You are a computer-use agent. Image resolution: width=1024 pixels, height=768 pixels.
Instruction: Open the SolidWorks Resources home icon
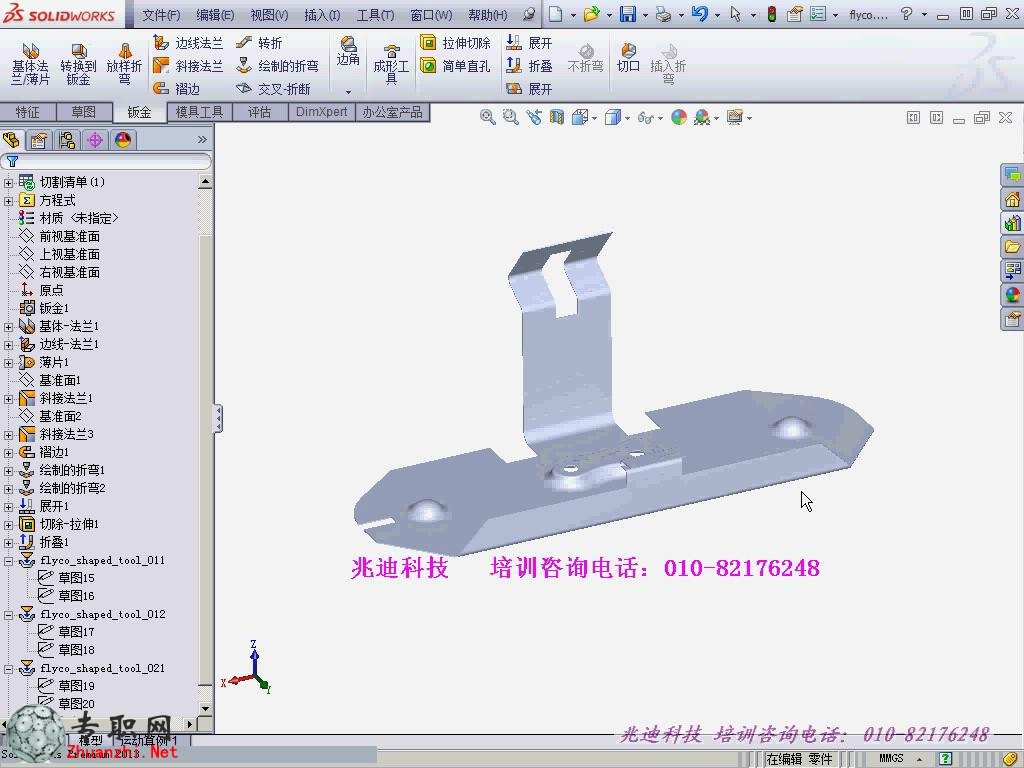coord(1012,199)
